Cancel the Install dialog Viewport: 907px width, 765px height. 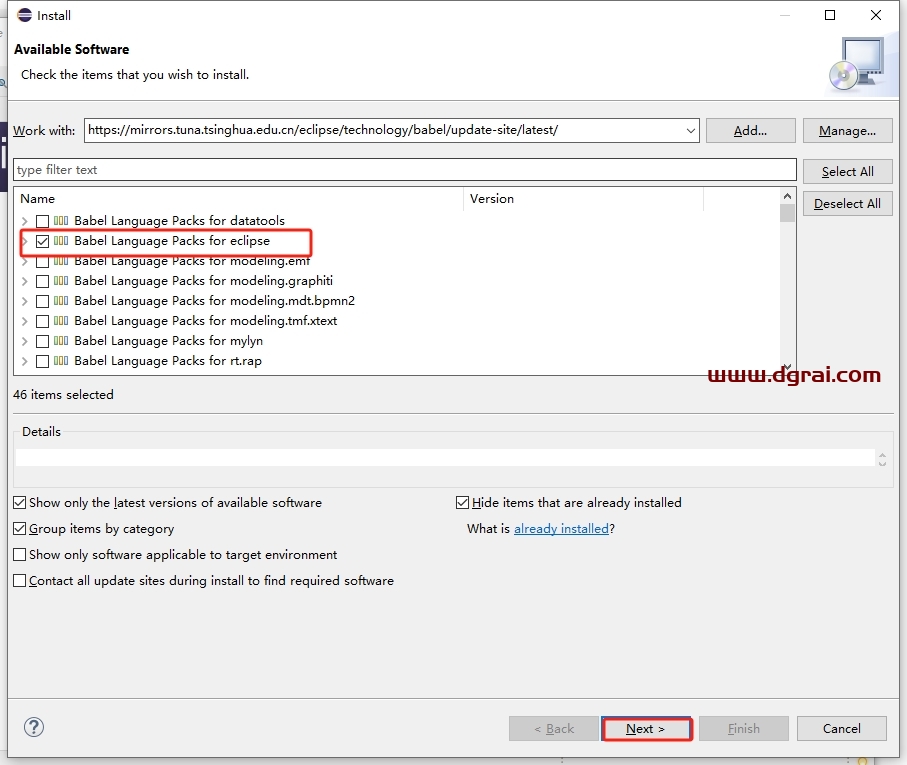[x=842, y=729]
